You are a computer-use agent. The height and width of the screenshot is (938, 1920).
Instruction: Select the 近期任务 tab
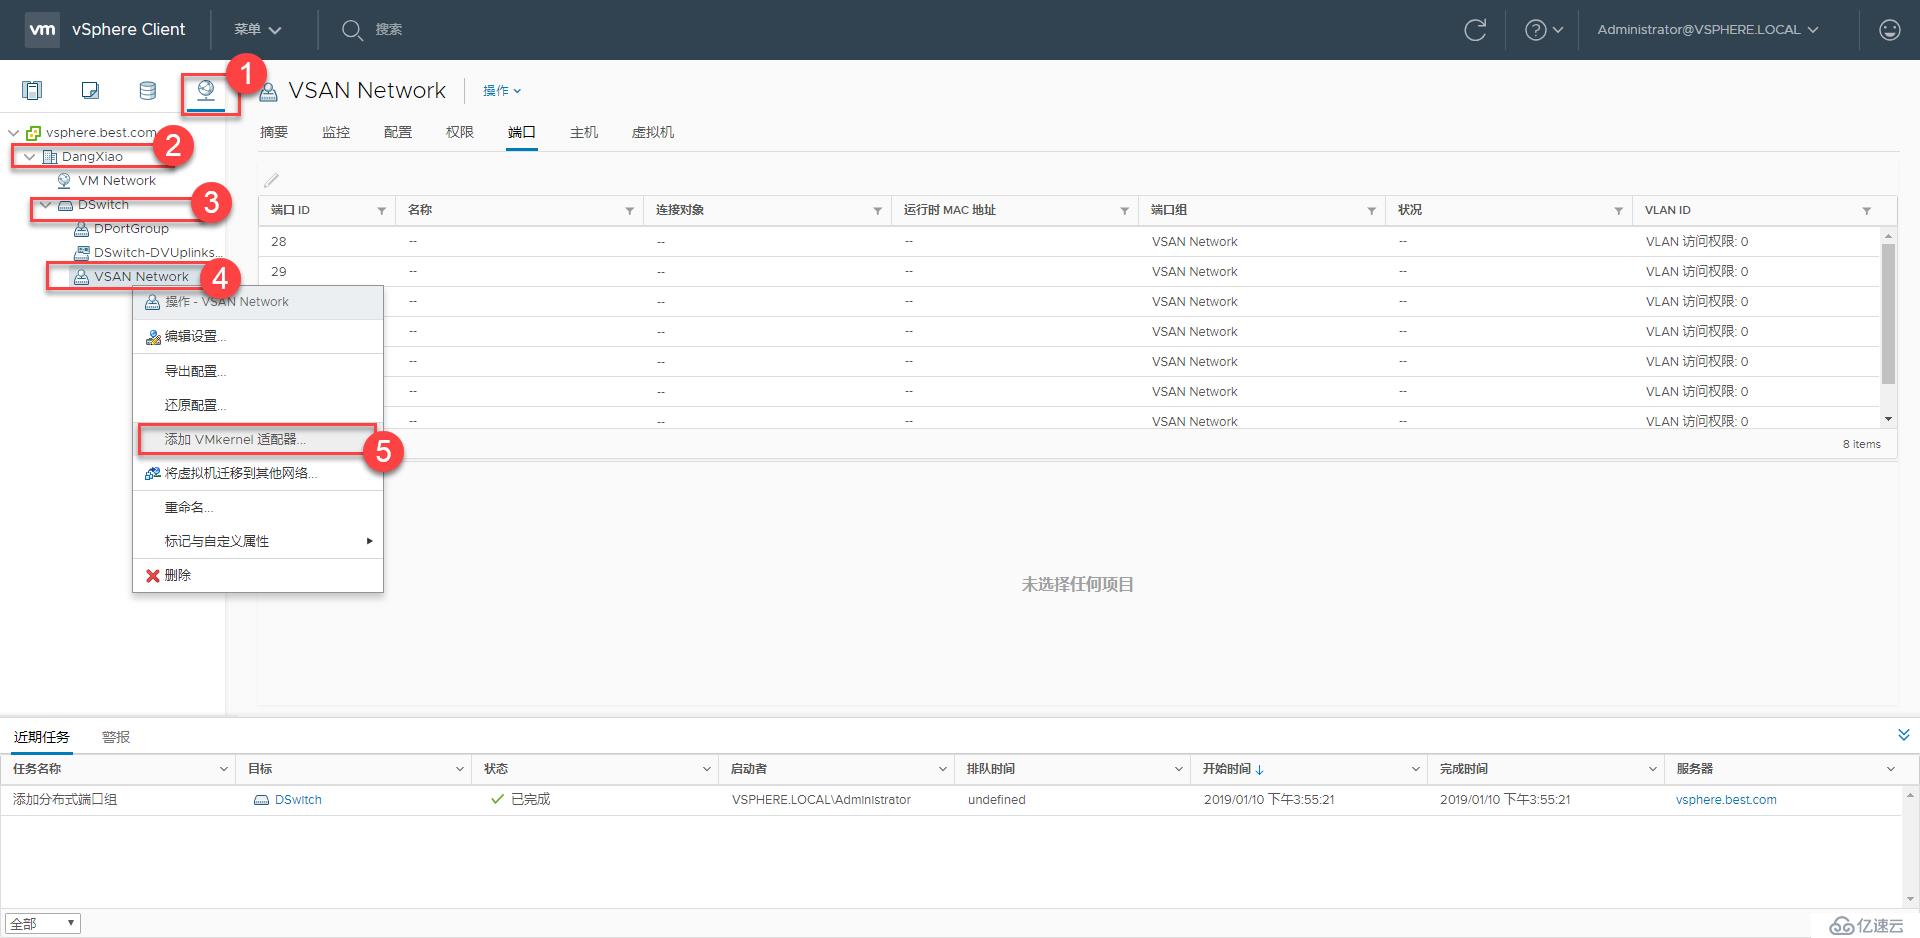41,737
